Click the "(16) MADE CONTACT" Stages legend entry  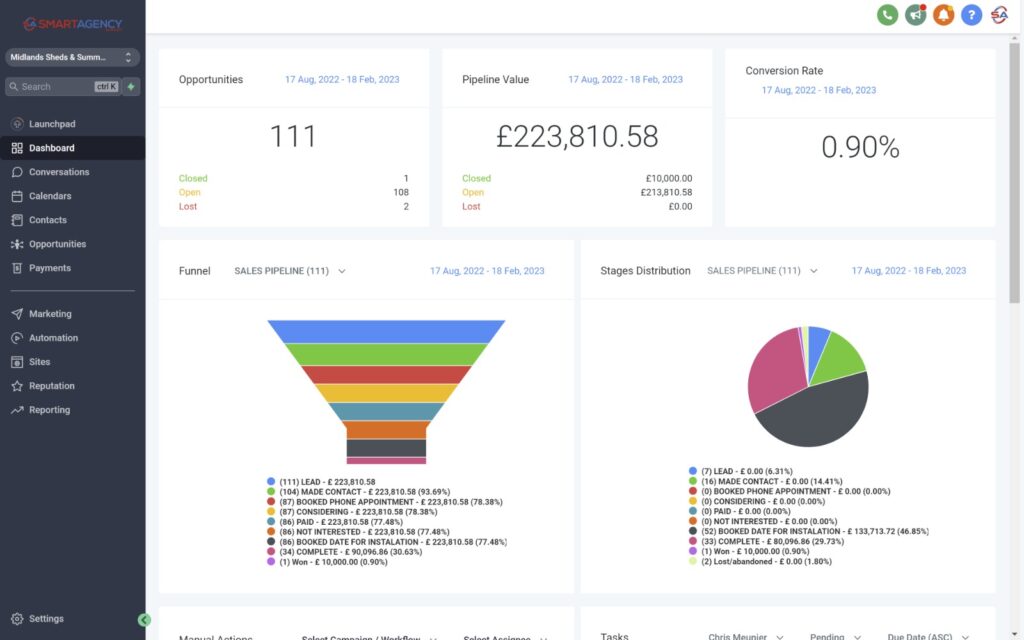point(772,481)
